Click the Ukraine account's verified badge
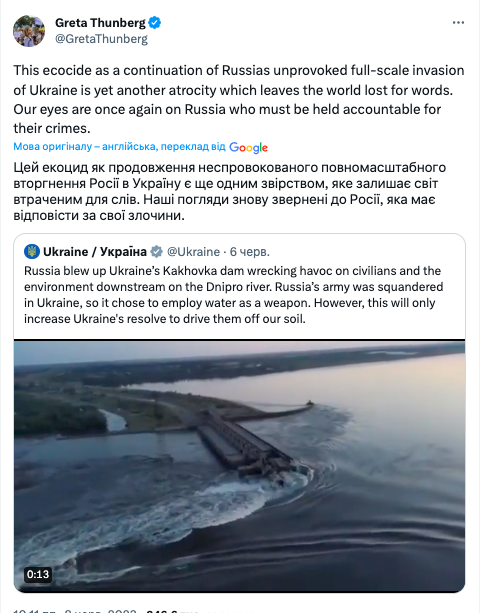This screenshot has height=613, width=490. 156,251
